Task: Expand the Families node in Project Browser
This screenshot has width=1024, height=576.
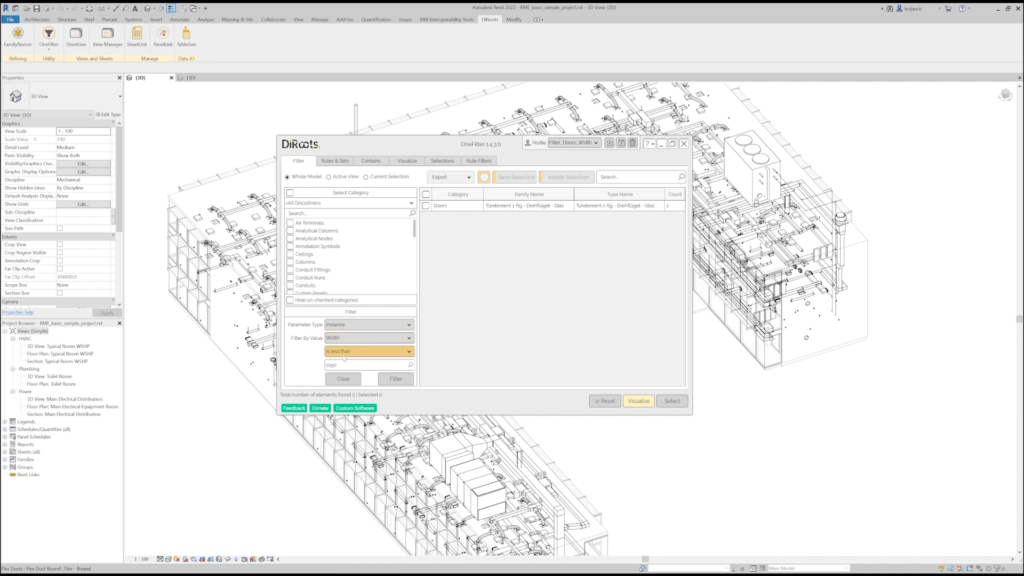Action: [5, 460]
